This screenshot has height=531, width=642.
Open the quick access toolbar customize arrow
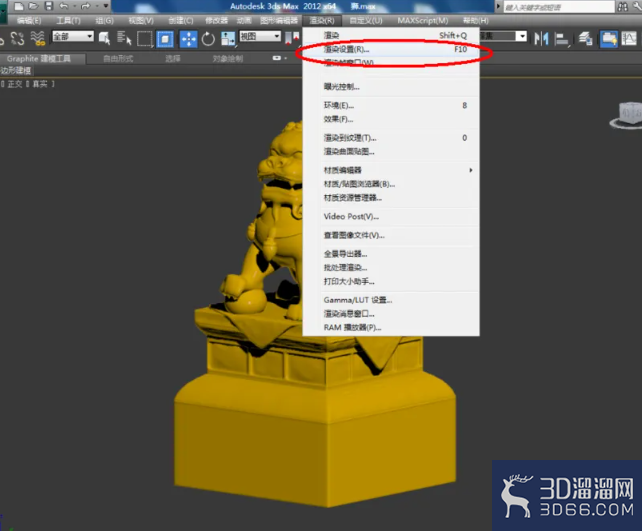click(x=106, y=6)
